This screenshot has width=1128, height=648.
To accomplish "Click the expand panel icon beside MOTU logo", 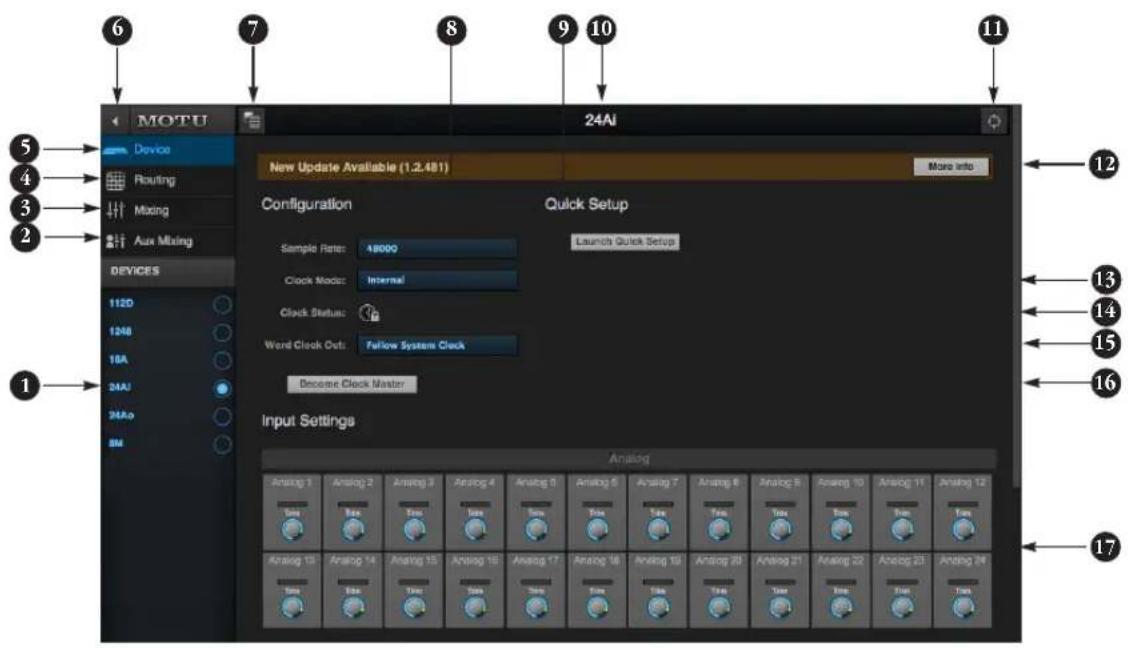I will pos(253,120).
